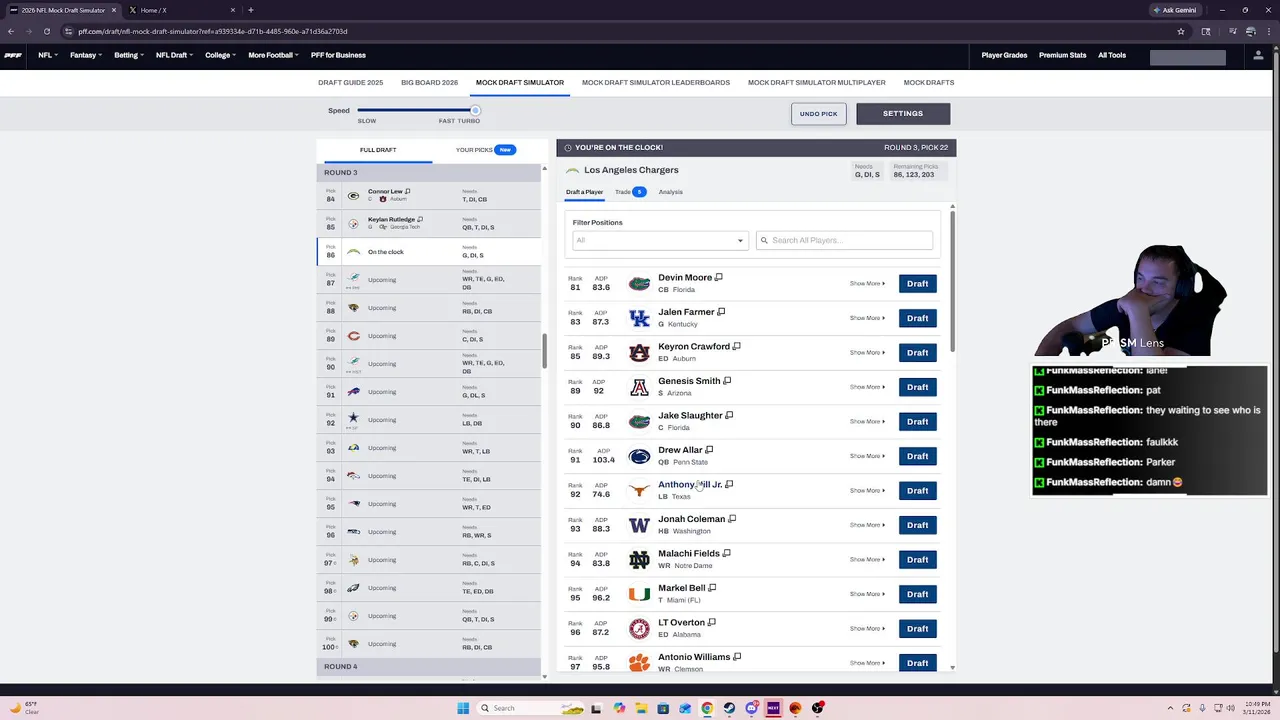
Task: Expand Show More for LT Overton
Action: click(x=867, y=629)
